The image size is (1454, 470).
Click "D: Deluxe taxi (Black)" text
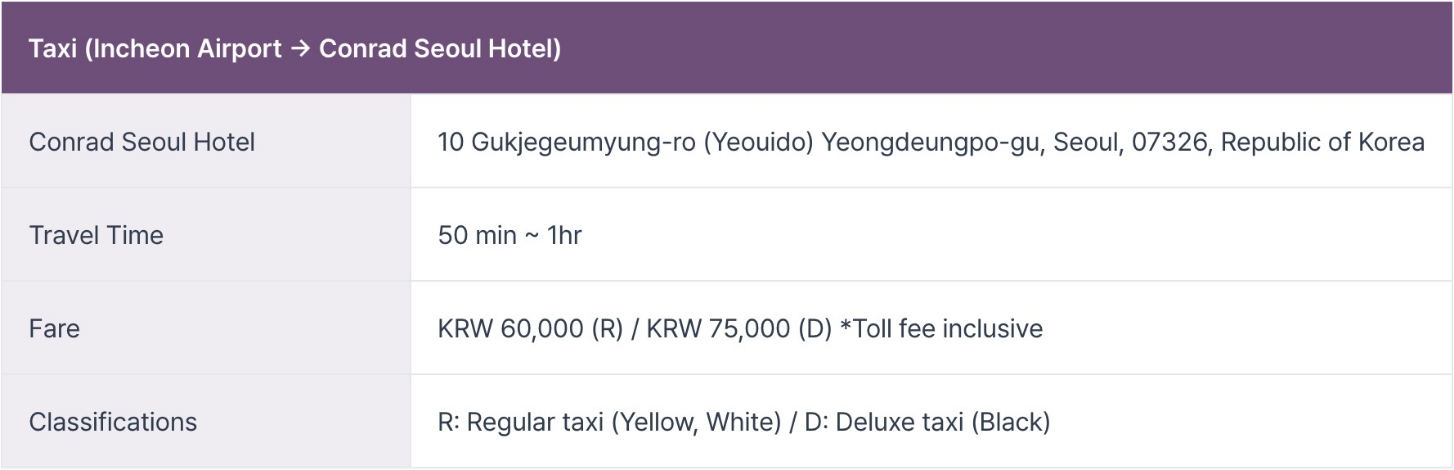927,422
